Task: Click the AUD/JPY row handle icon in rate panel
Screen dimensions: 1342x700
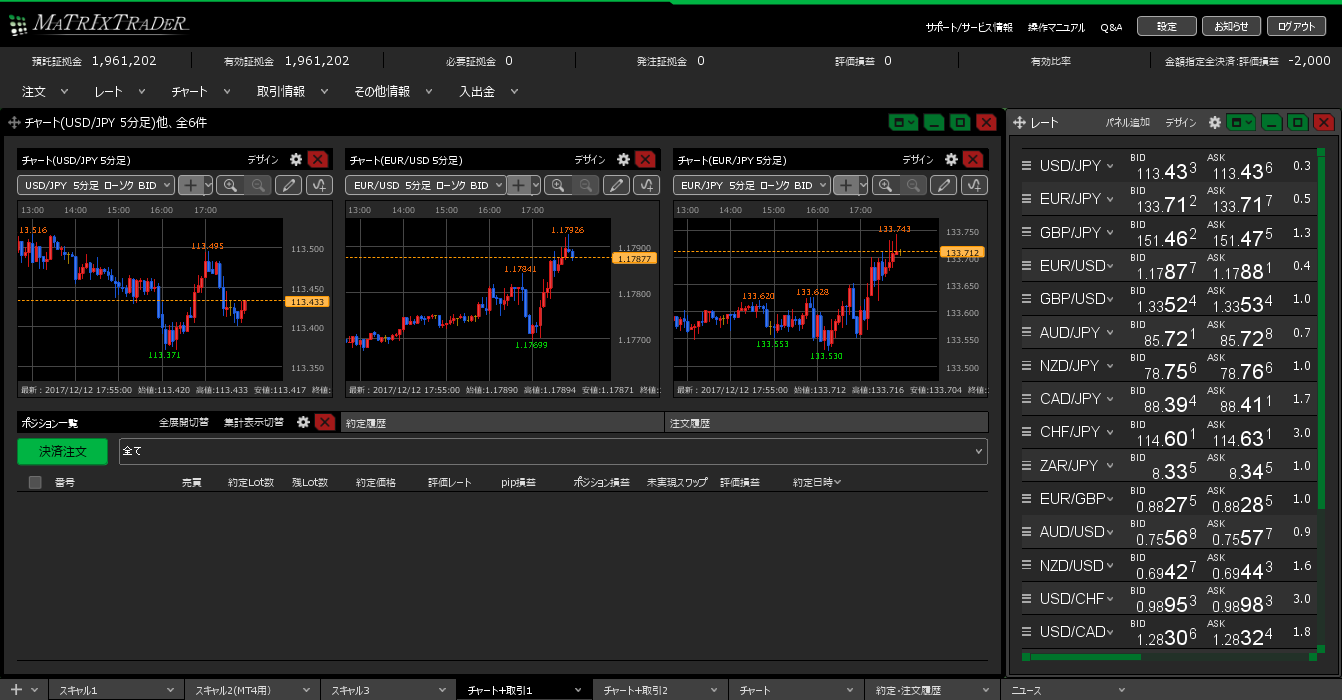Action: [1026, 332]
